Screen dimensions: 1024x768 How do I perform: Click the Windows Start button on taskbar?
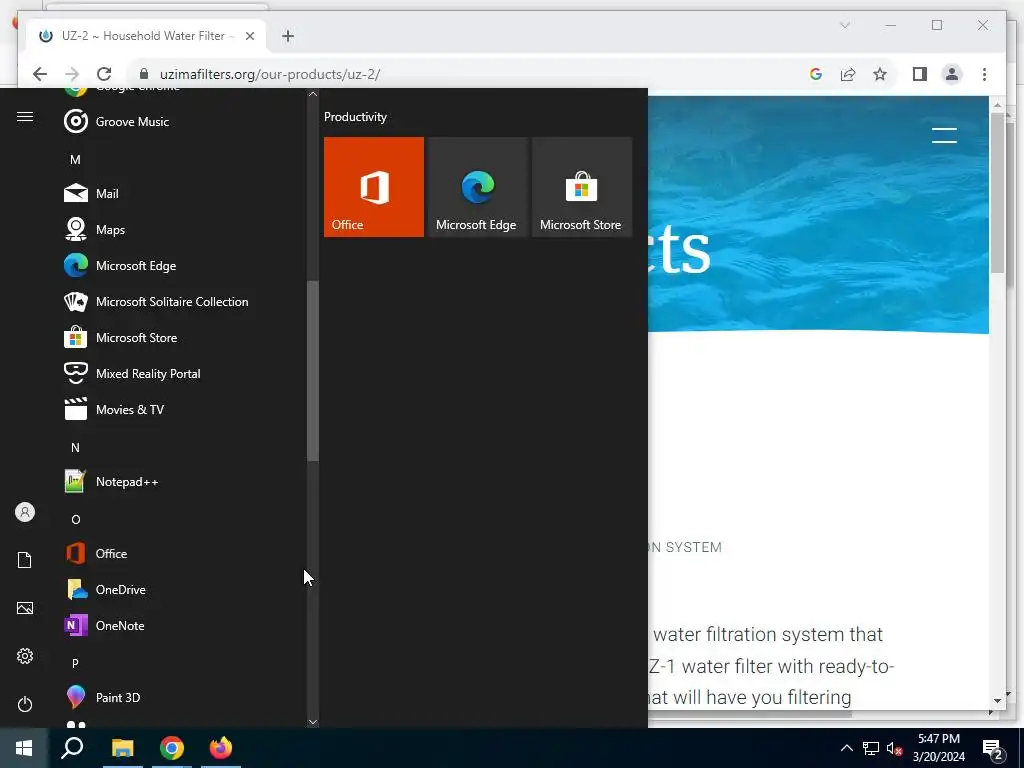pyautogui.click(x=24, y=748)
